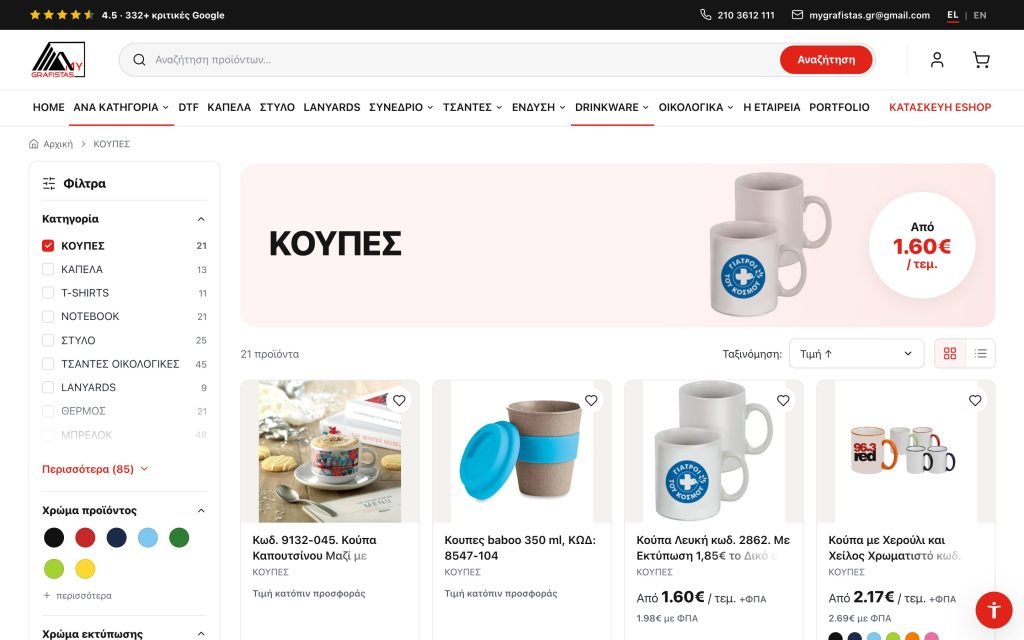Screen dimensions: 1024x640
Task: Add cappuccino mug Κωδ. 9132-045 to wishlist
Action: pyautogui.click(x=399, y=400)
